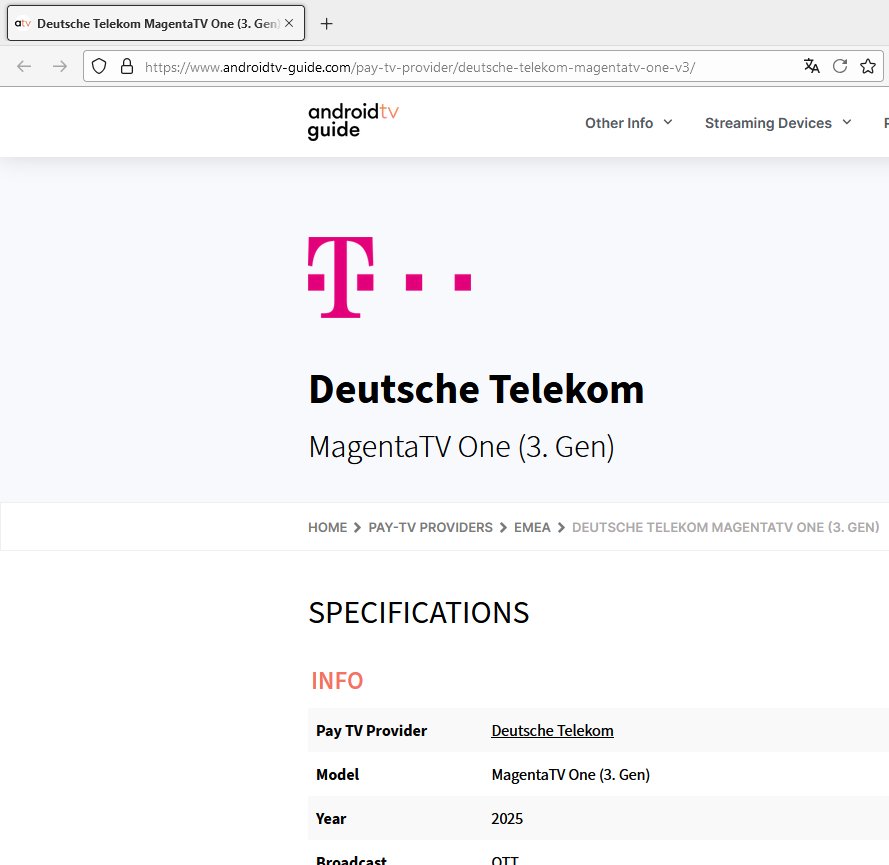Click the current page breadcrumb for MagentaTV One
This screenshot has height=865, width=889.
[x=725, y=527]
